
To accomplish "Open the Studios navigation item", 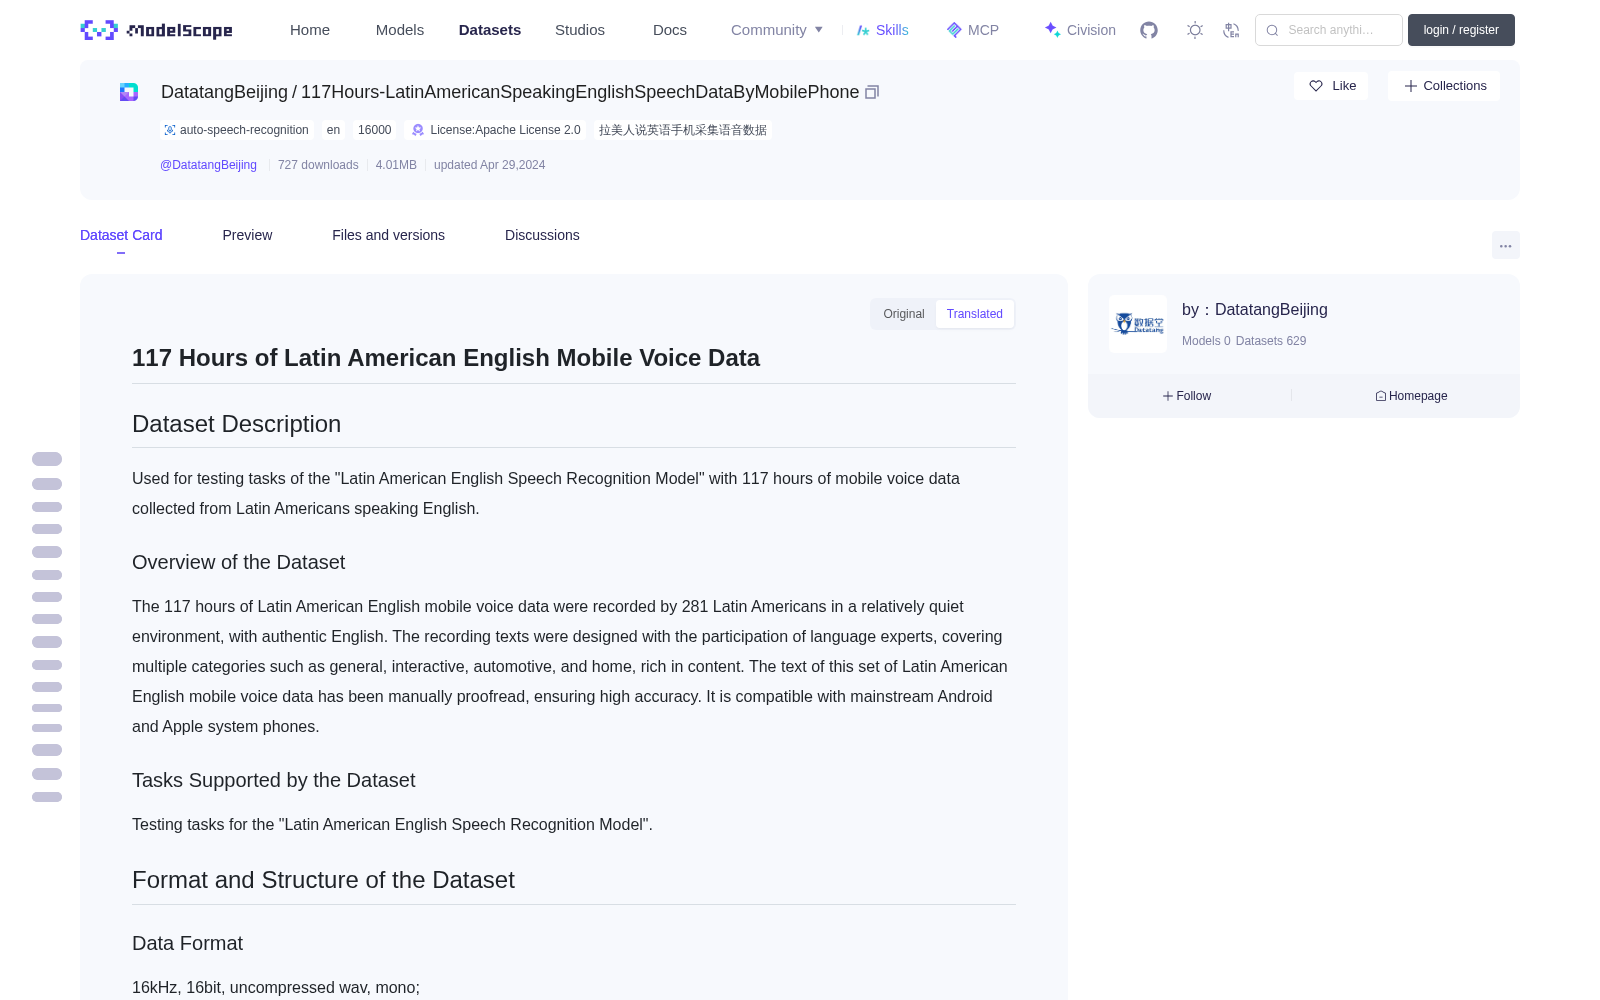I will coord(580,30).
